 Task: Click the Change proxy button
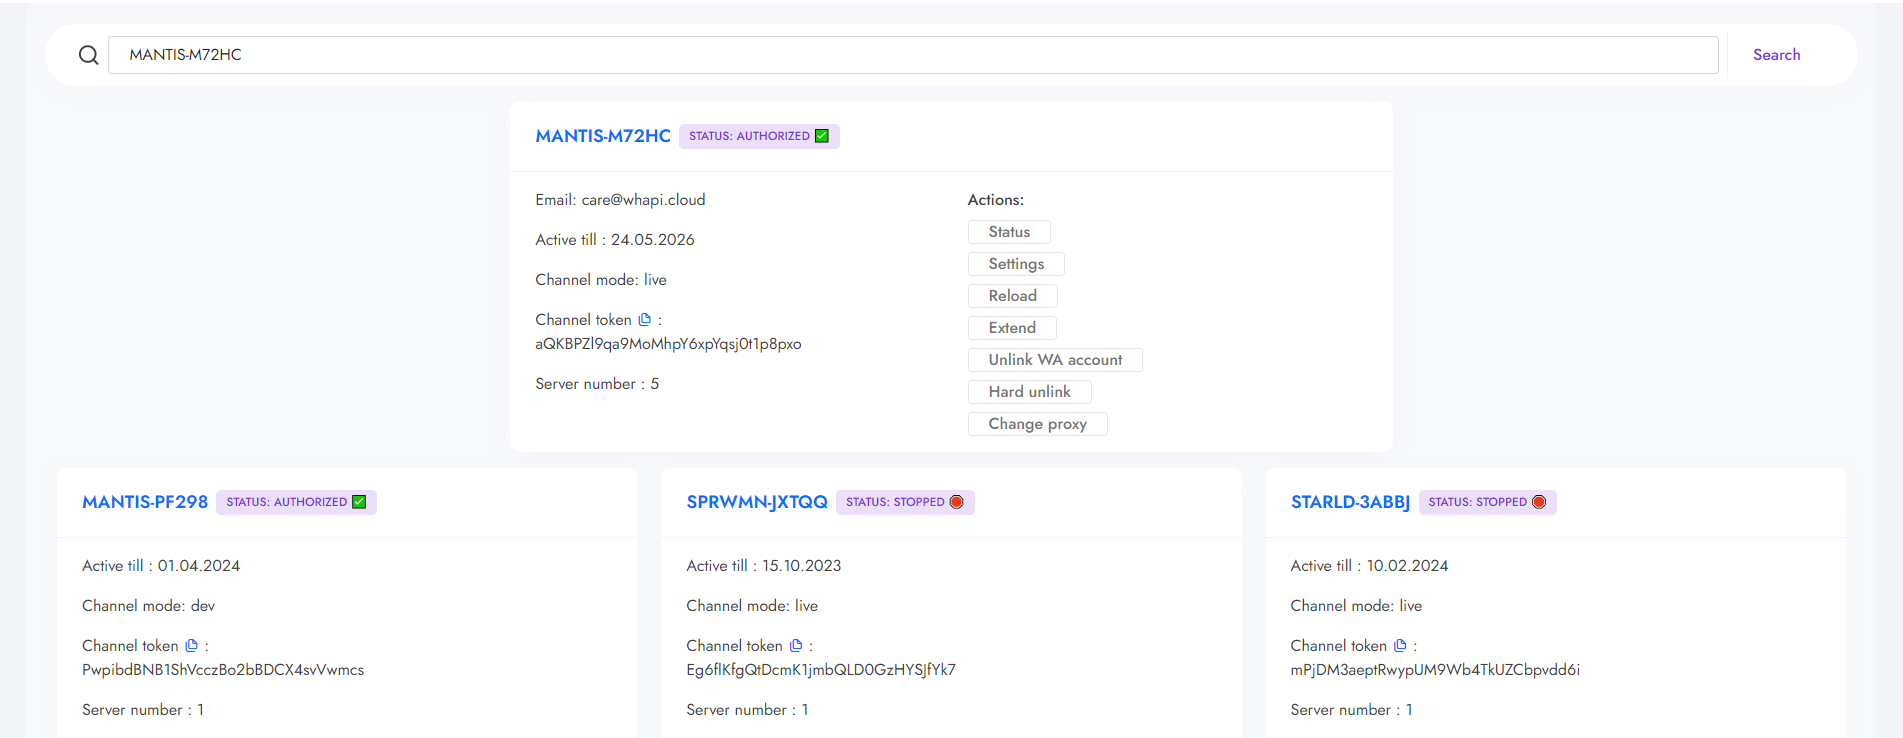[1037, 424]
